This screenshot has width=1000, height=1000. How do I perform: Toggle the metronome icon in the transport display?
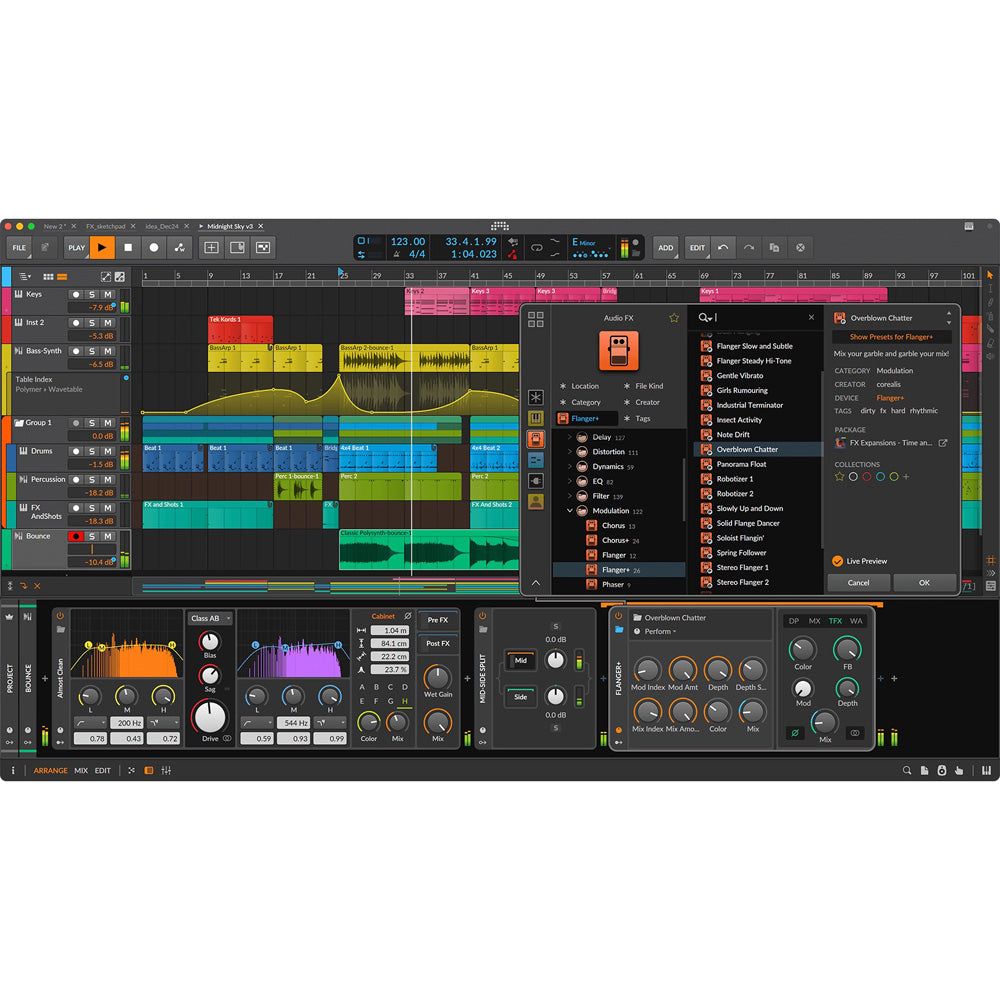[x=397, y=254]
